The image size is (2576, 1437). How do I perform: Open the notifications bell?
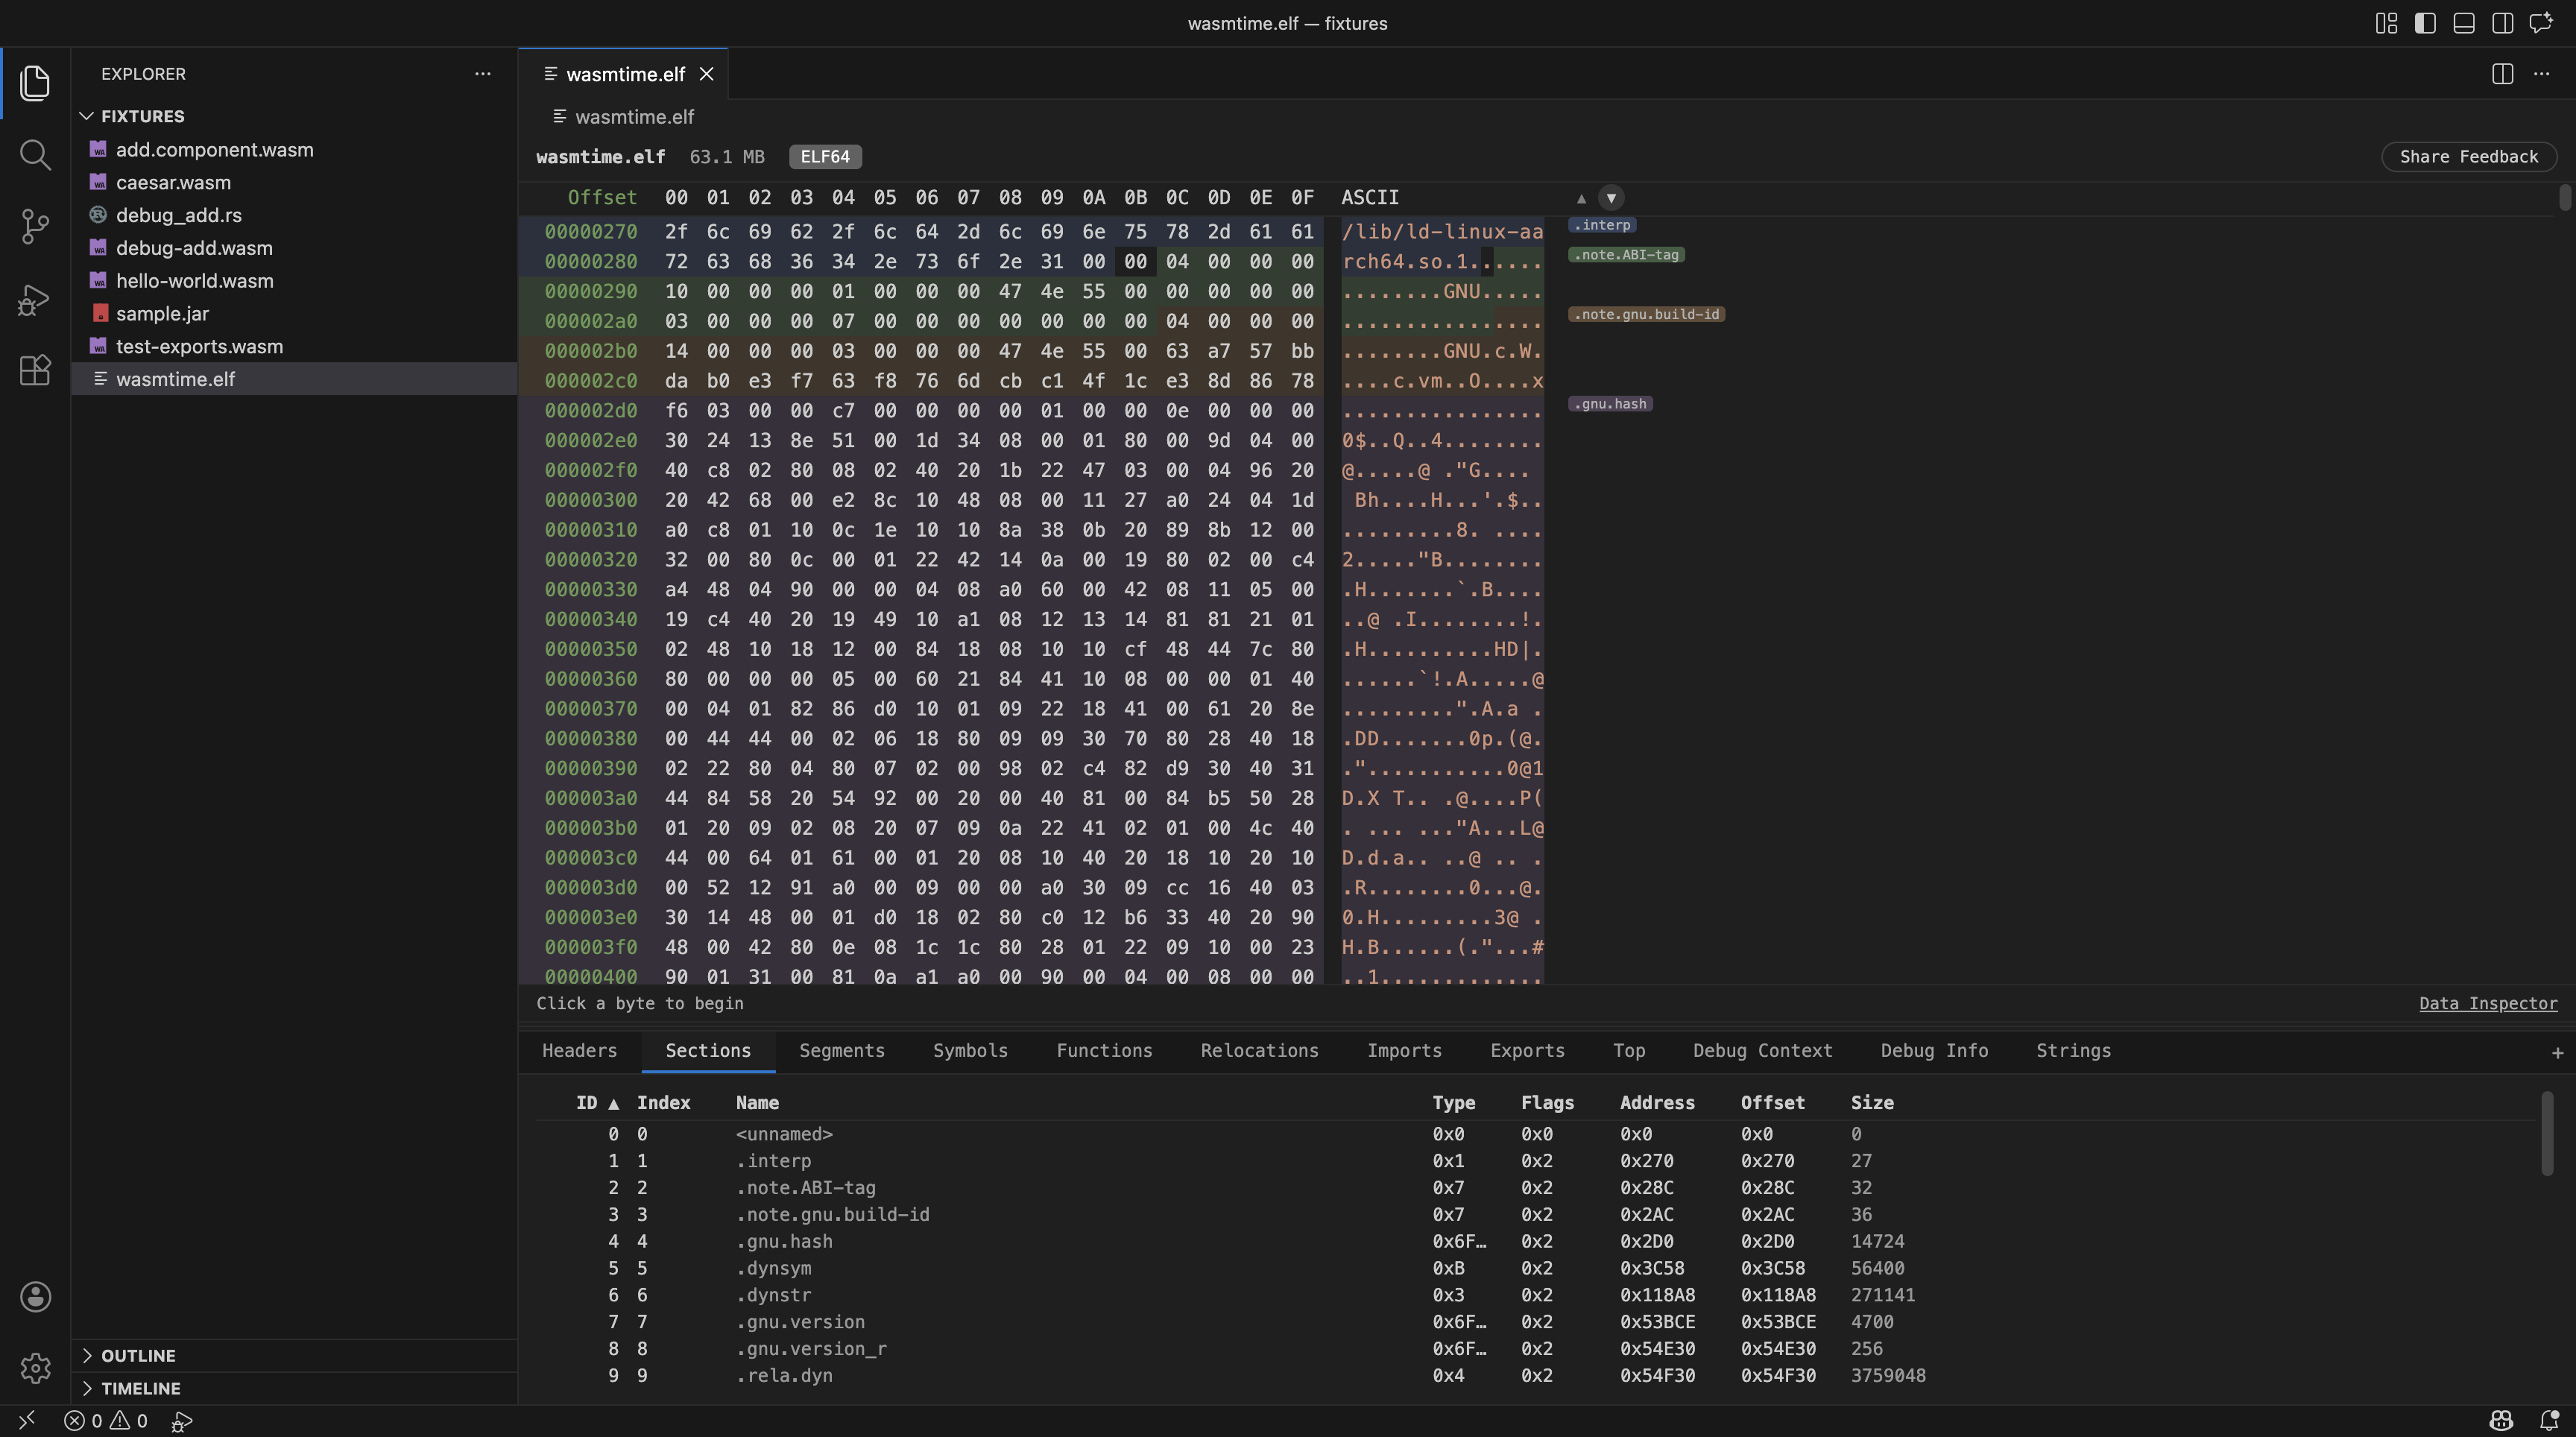(x=2549, y=1420)
